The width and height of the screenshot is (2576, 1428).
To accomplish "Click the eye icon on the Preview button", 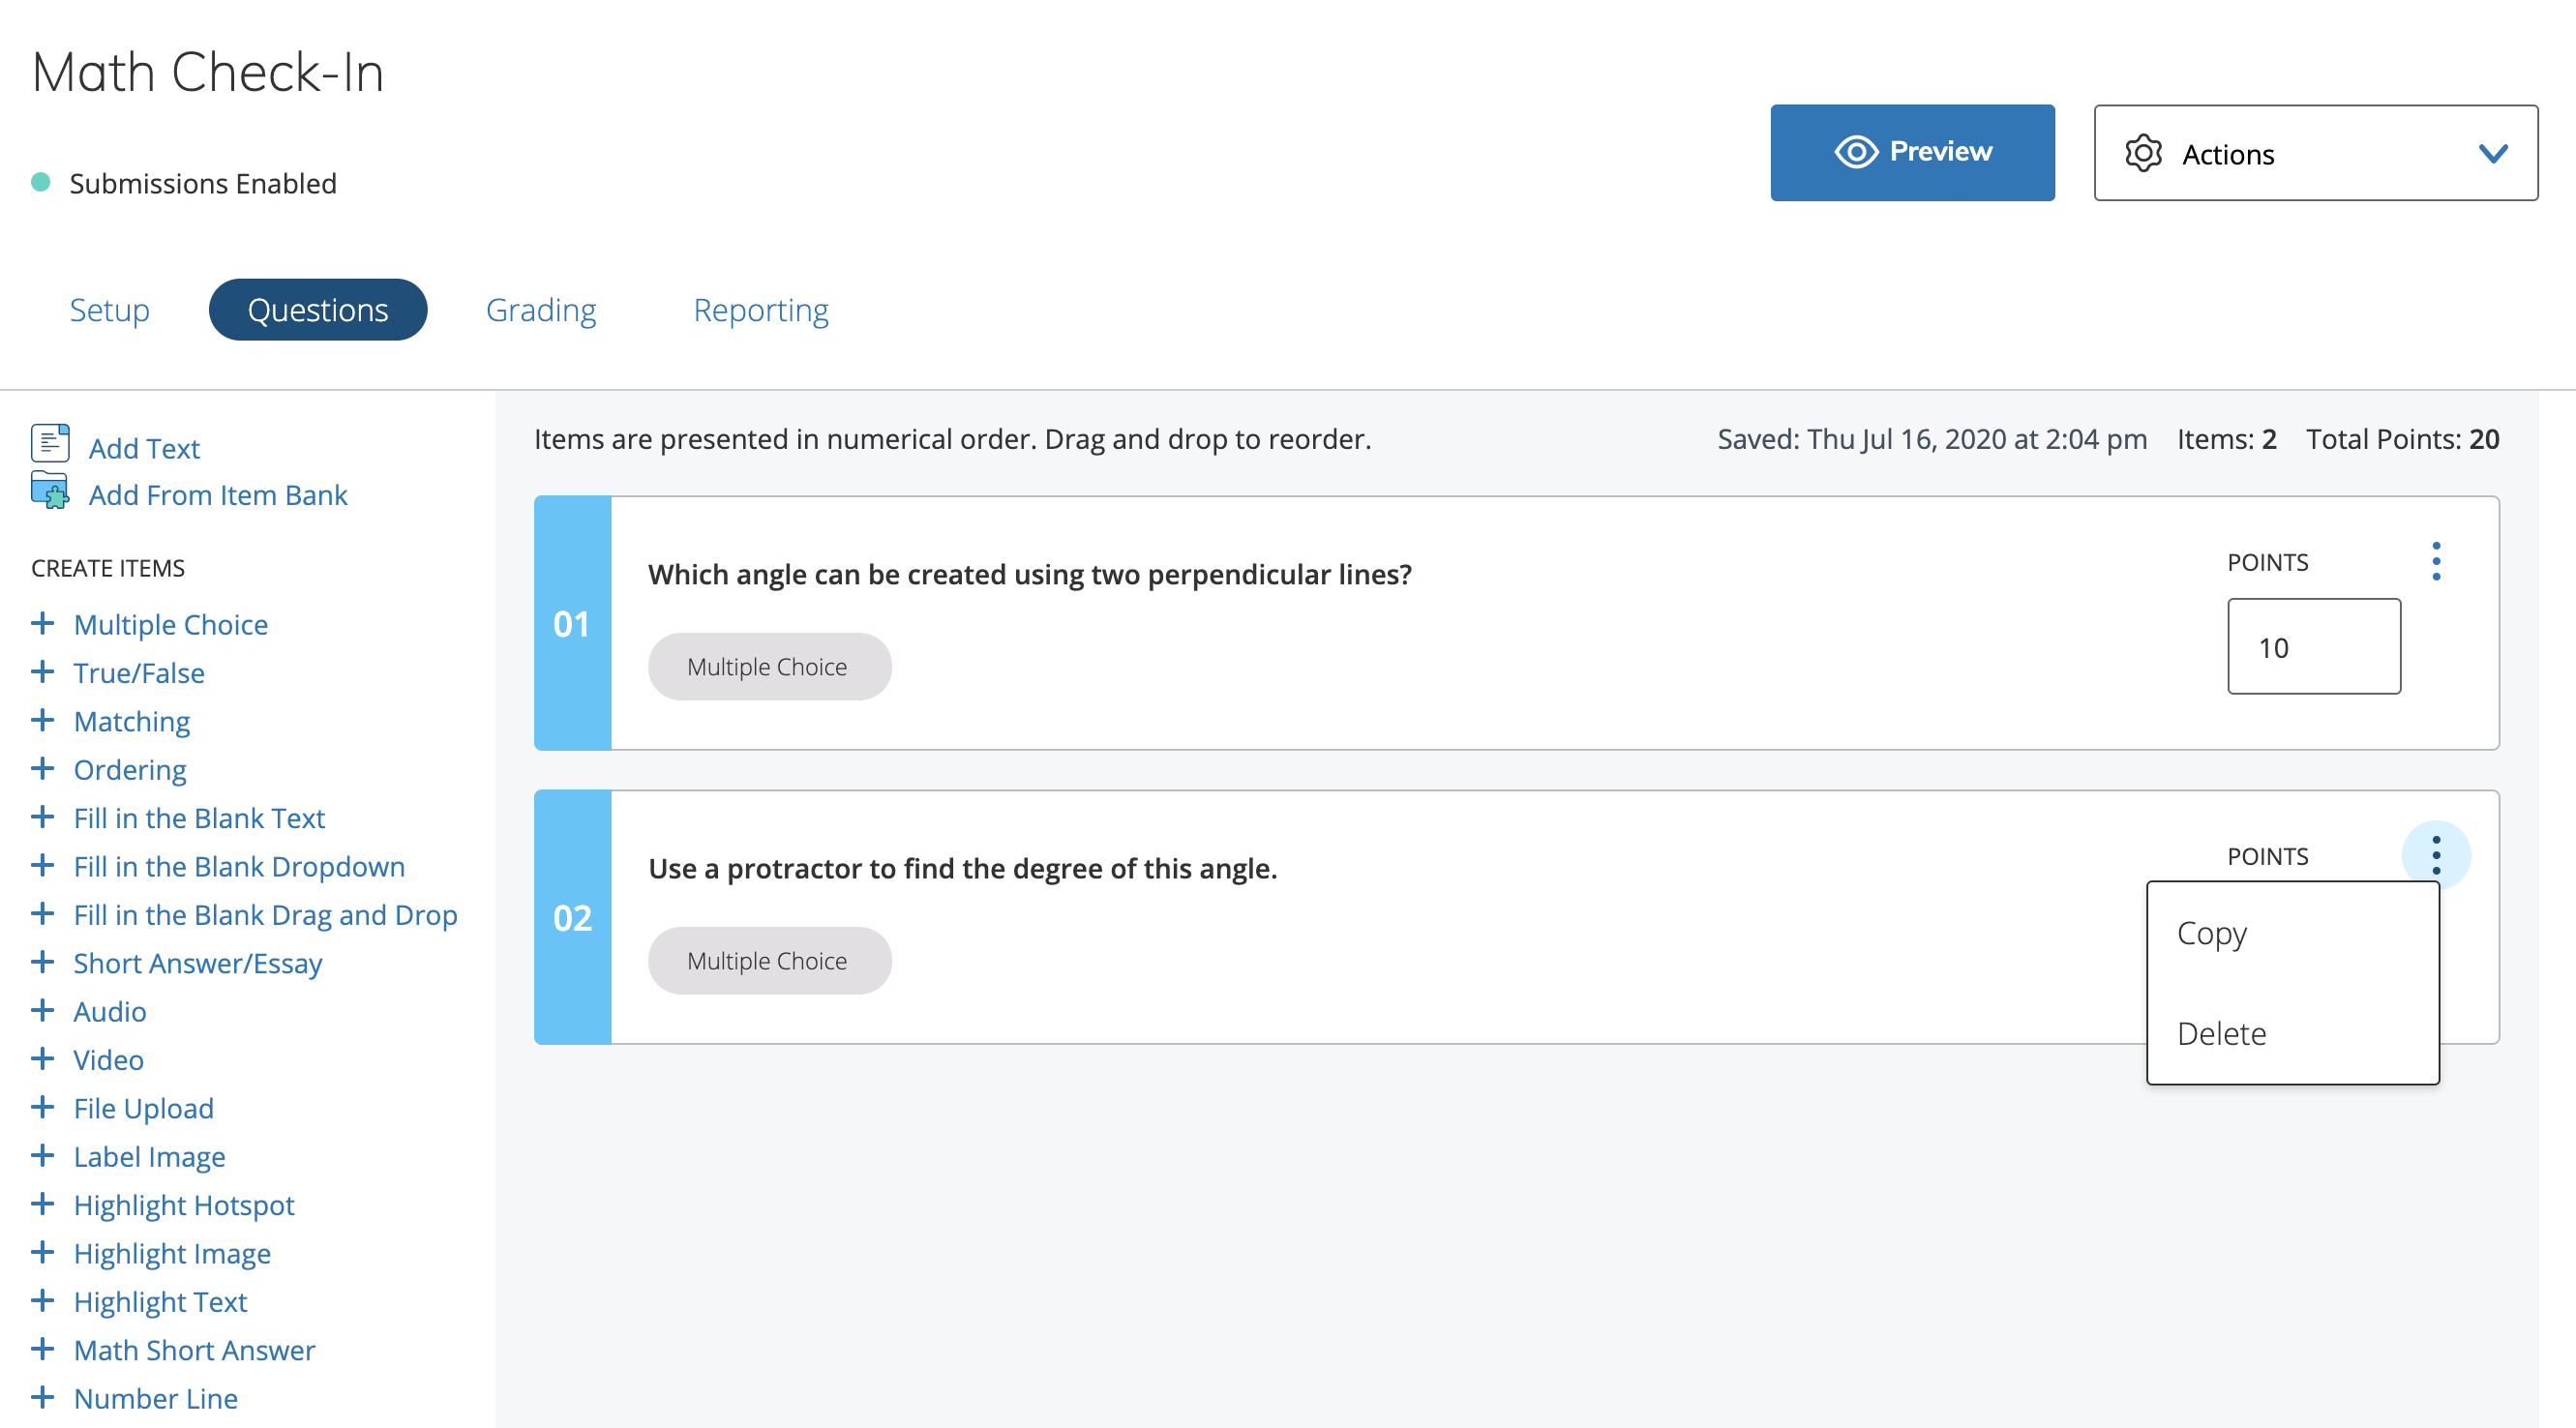I will point(1855,151).
